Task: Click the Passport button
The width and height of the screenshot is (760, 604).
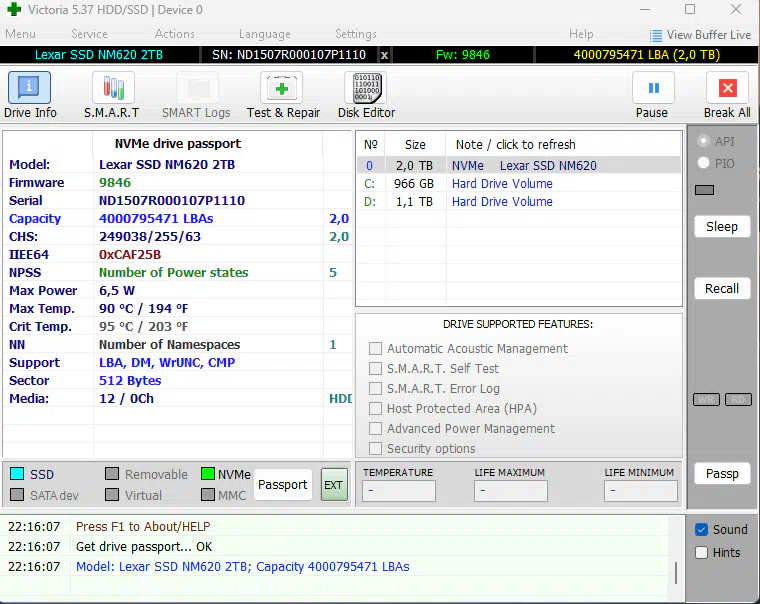Action: (283, 485)
